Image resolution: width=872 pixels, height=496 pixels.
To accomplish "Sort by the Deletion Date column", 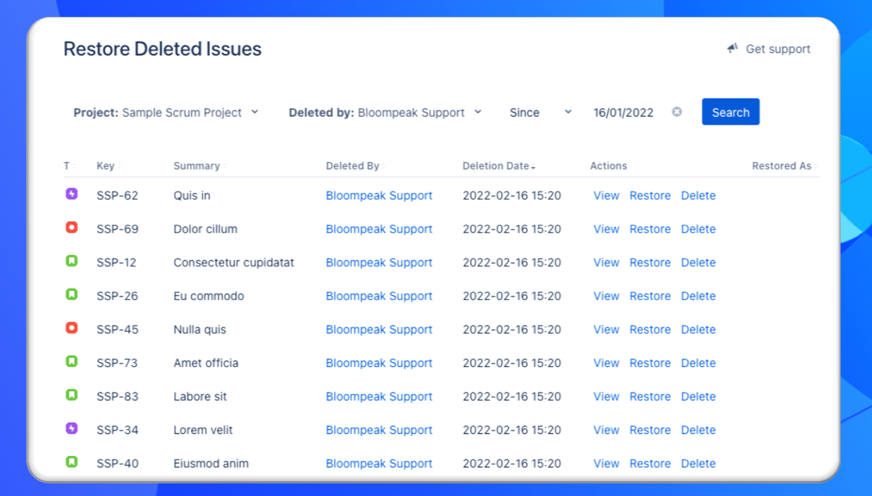I will (x=498, y=166).
